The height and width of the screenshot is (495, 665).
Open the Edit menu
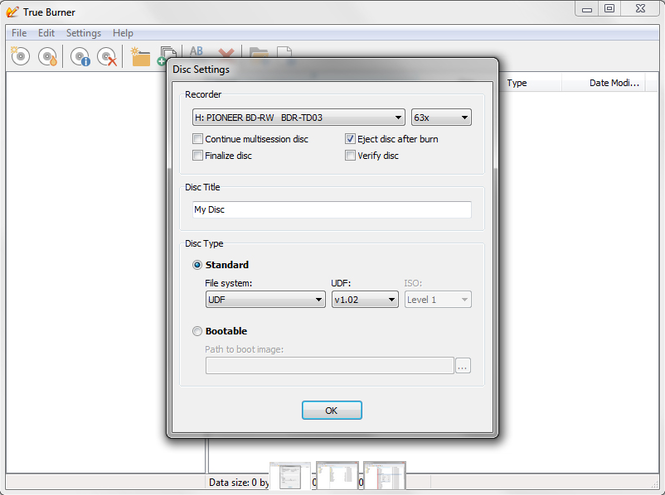pyautogui.click(x=46, y=33)
